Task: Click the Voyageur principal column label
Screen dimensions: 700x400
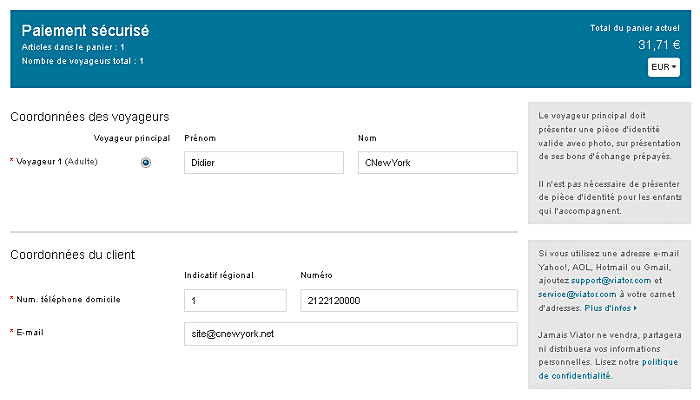Action: coord(132,138)
